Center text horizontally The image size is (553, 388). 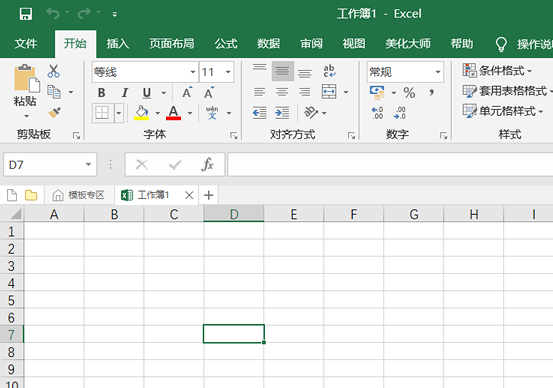click(x=282, y=92)
